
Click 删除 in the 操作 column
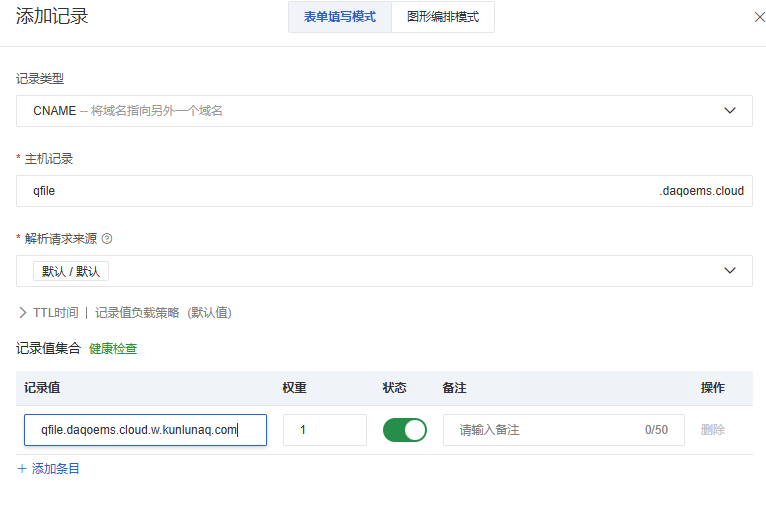(x=712, y=430)
